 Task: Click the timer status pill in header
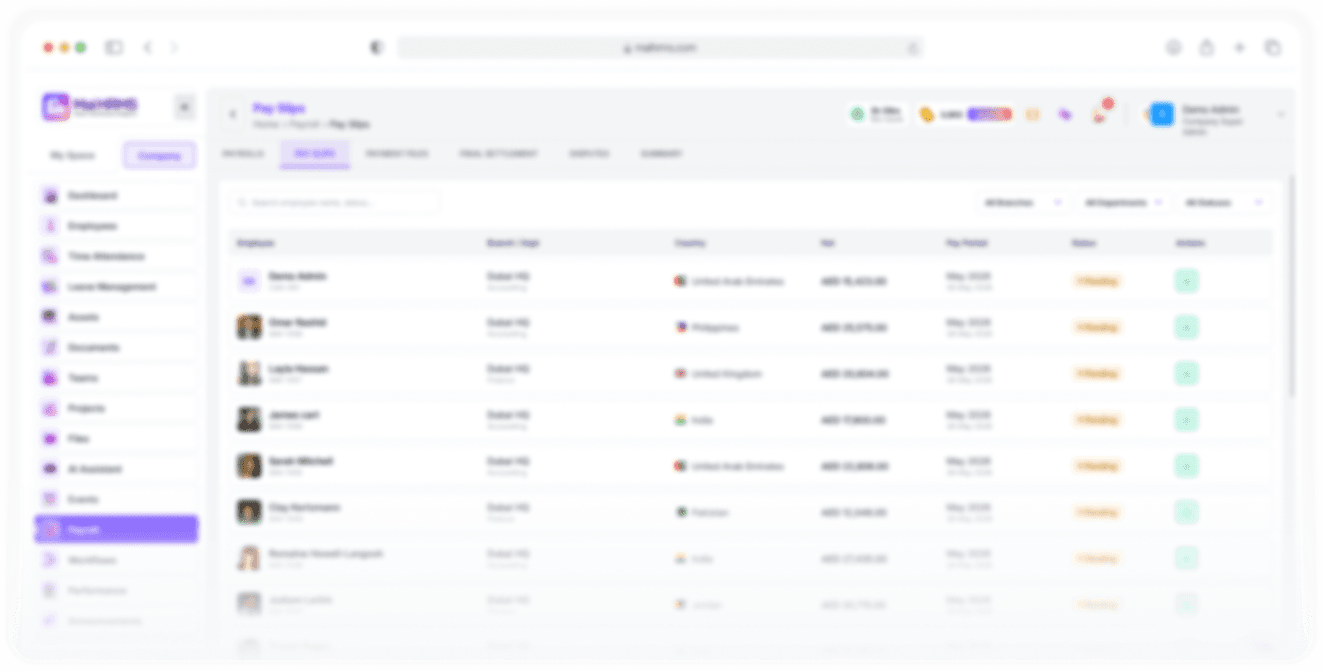pos(877,115)
